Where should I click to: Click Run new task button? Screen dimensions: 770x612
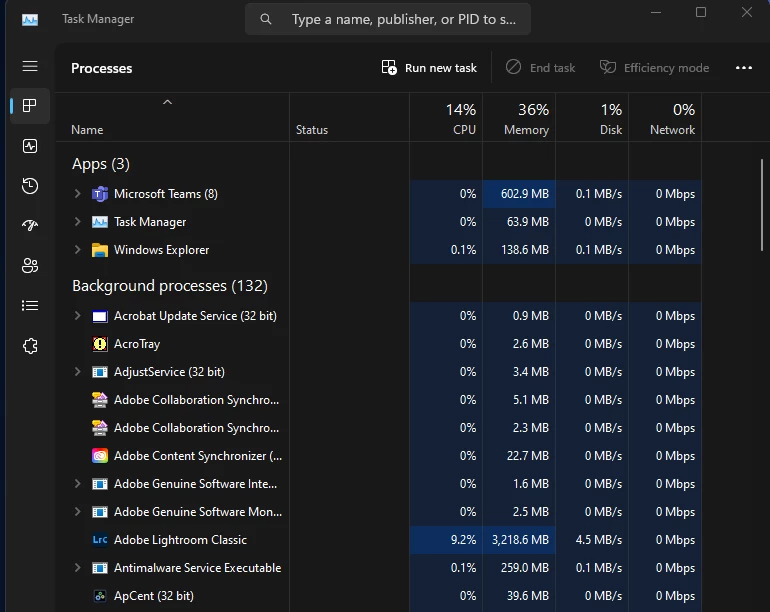point(429,68)
